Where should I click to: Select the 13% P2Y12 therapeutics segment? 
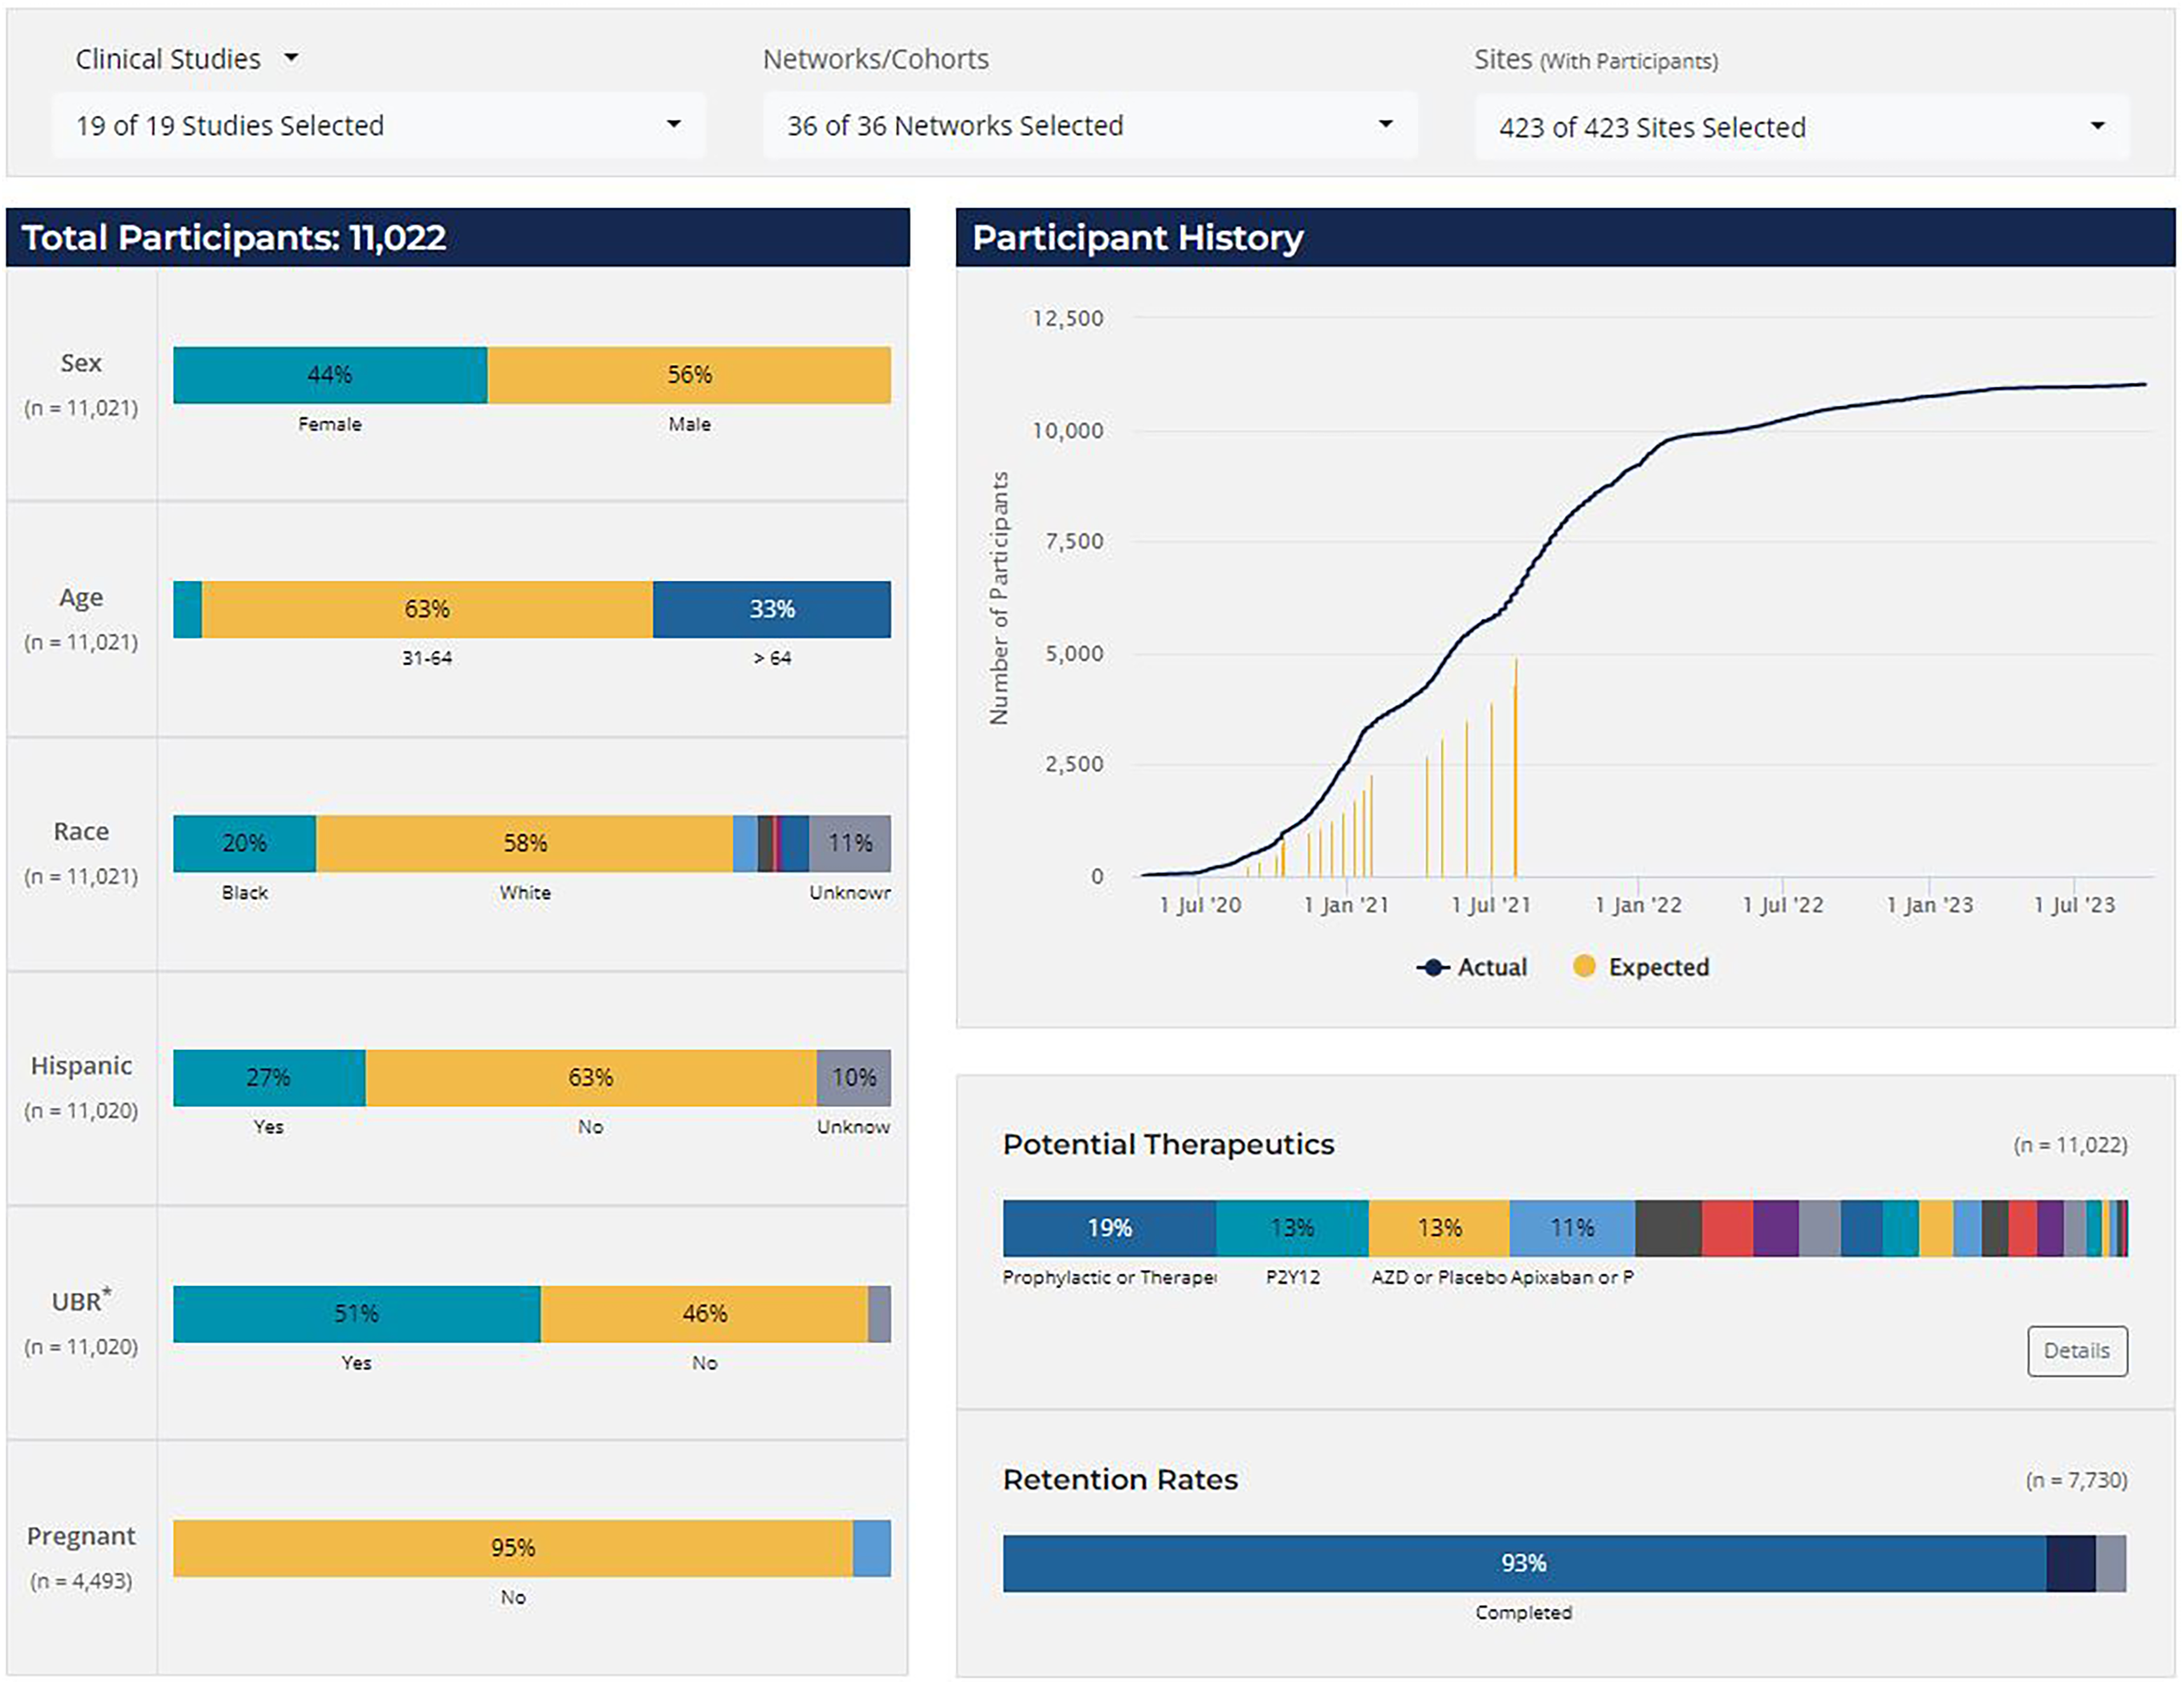coord(1292,1228)
